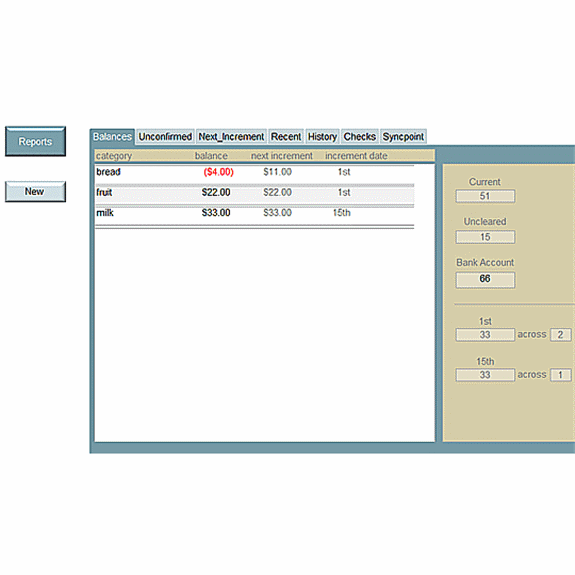575x575 pixels.
Task: Click the Current amount field
Action: coord(485,196)
